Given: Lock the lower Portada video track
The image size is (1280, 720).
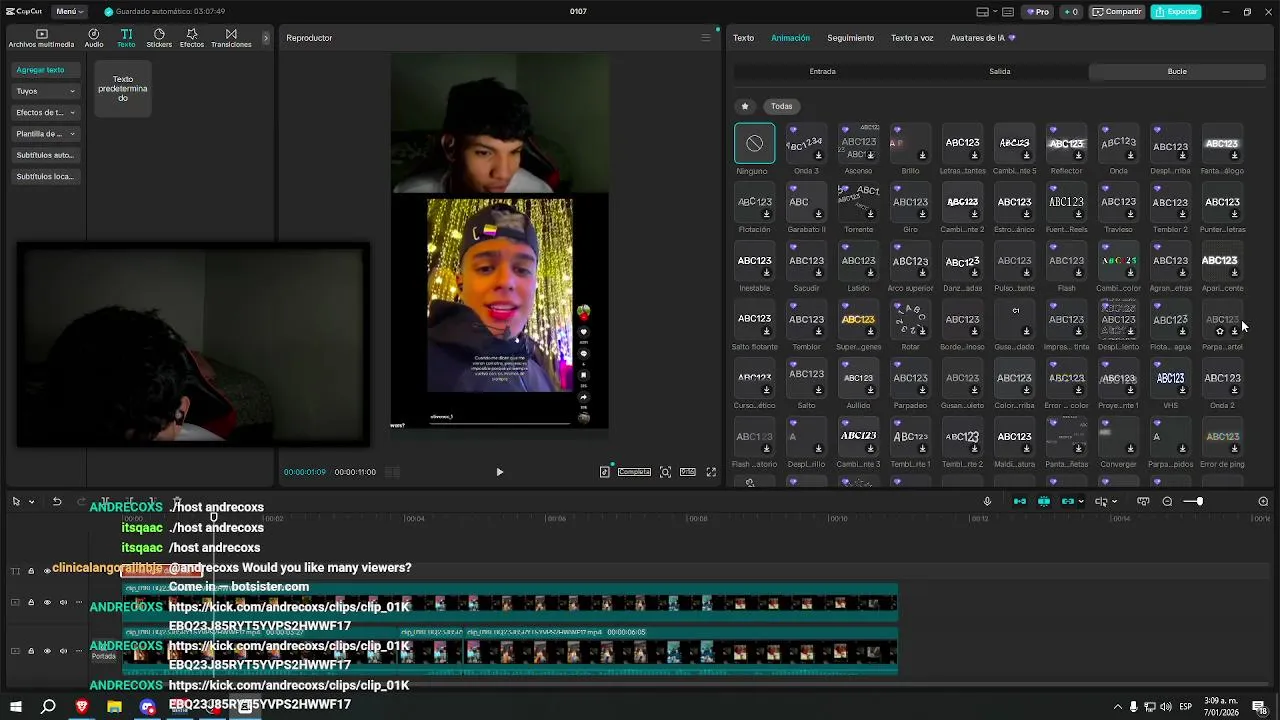Looking at the screenshot, I should [x=31, y=650].
